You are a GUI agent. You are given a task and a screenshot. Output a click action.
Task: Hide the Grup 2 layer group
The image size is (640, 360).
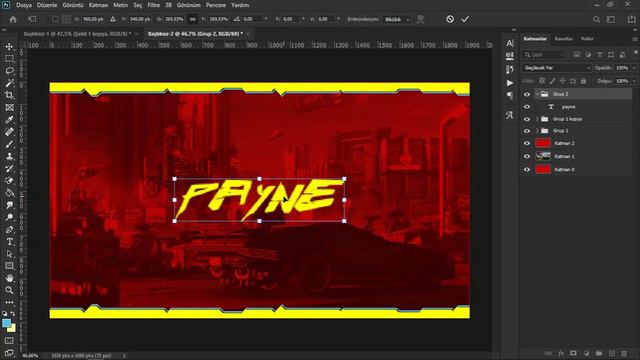tap(527, 94)
